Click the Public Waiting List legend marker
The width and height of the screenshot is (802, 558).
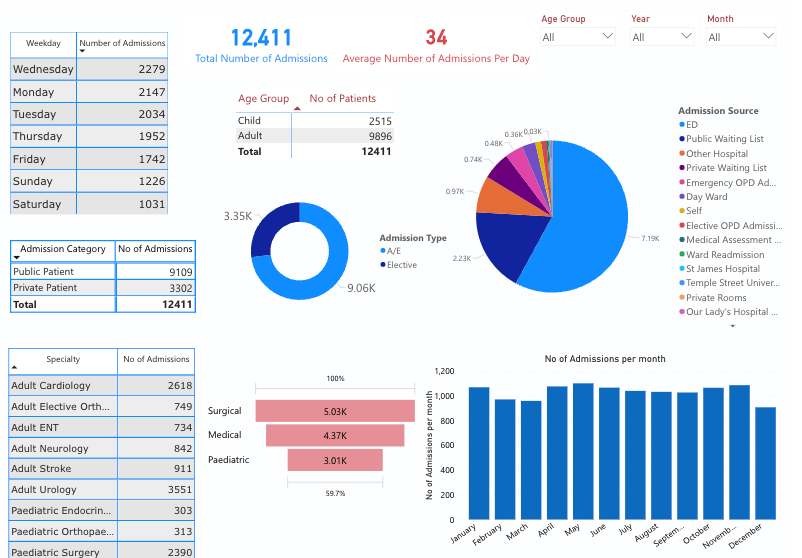click(x=682, y=139)
